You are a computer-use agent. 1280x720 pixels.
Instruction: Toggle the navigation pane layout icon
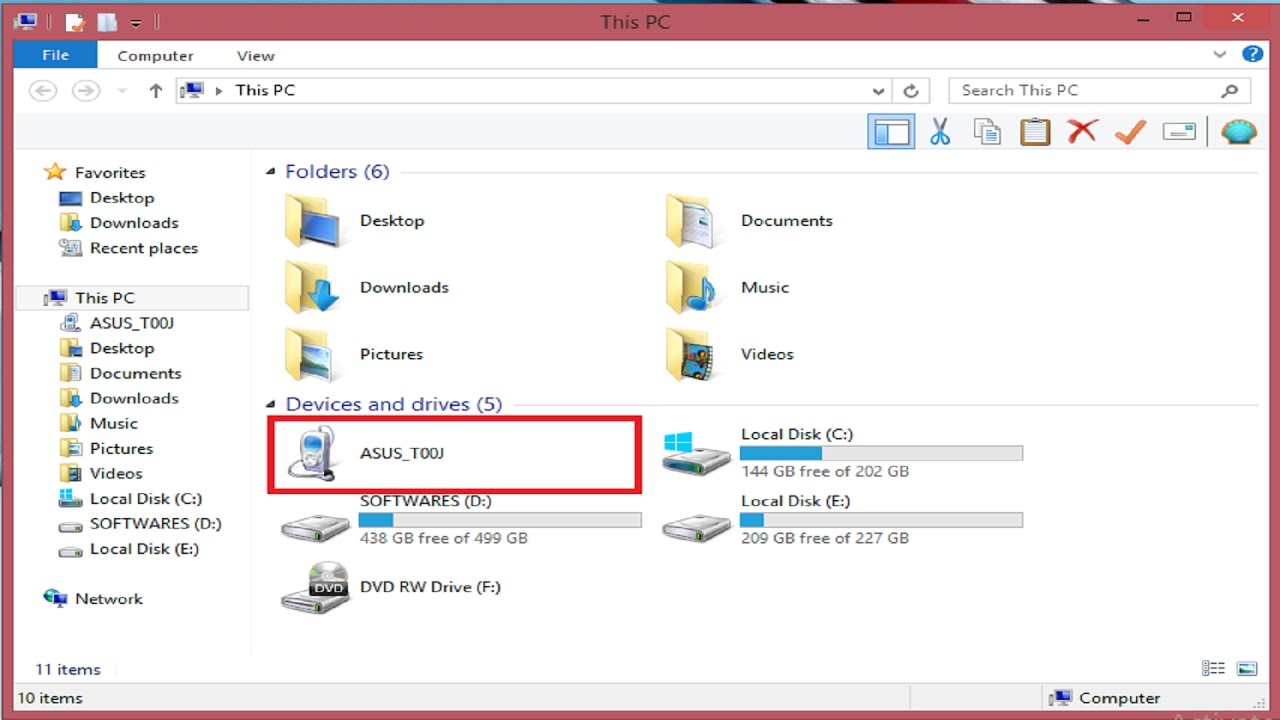pyautogui.click(x=890, y=131)
